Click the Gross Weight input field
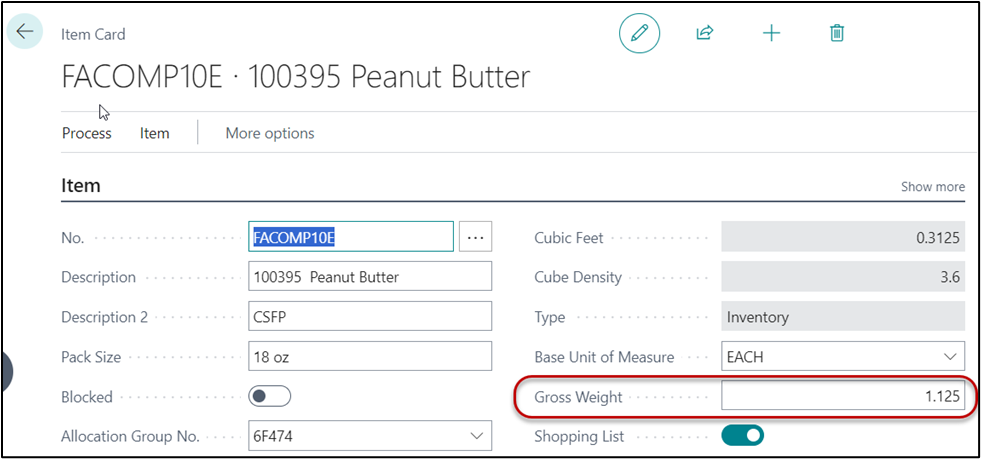The width and height of the screenshot is (981, 459). (842, 397)
